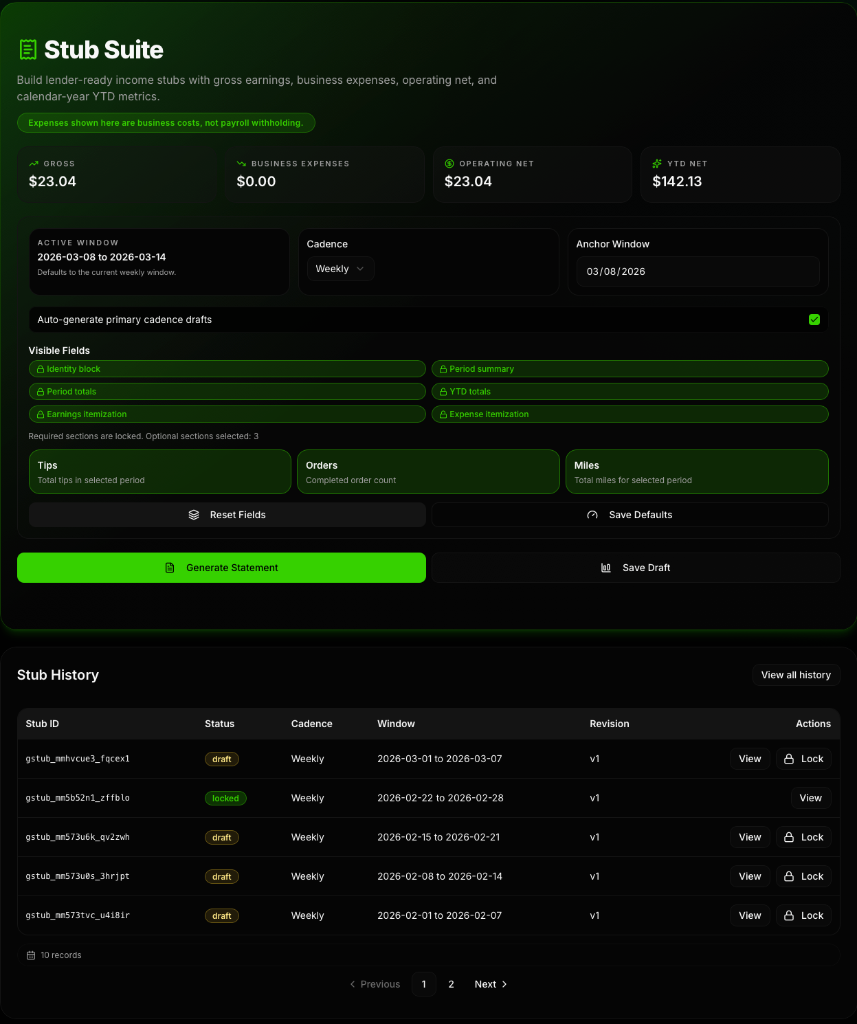Select the Tips field card
This screenshot has width=857, height=1024.
[159, 471]
